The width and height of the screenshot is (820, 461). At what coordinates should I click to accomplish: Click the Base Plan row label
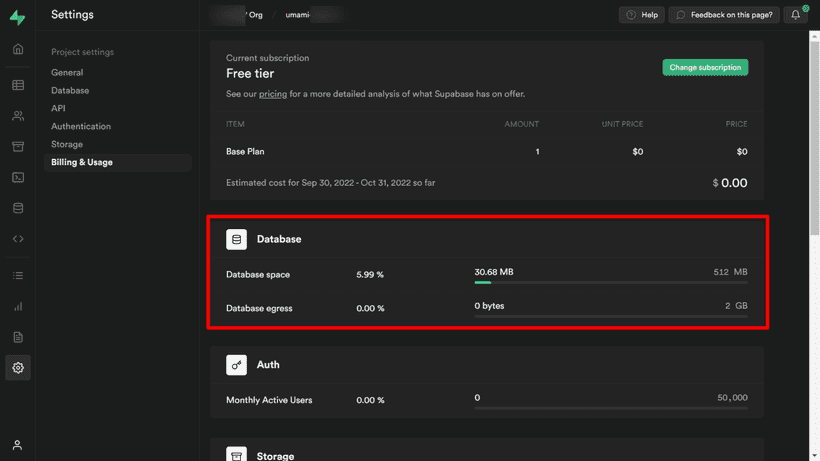click(245, 152)
